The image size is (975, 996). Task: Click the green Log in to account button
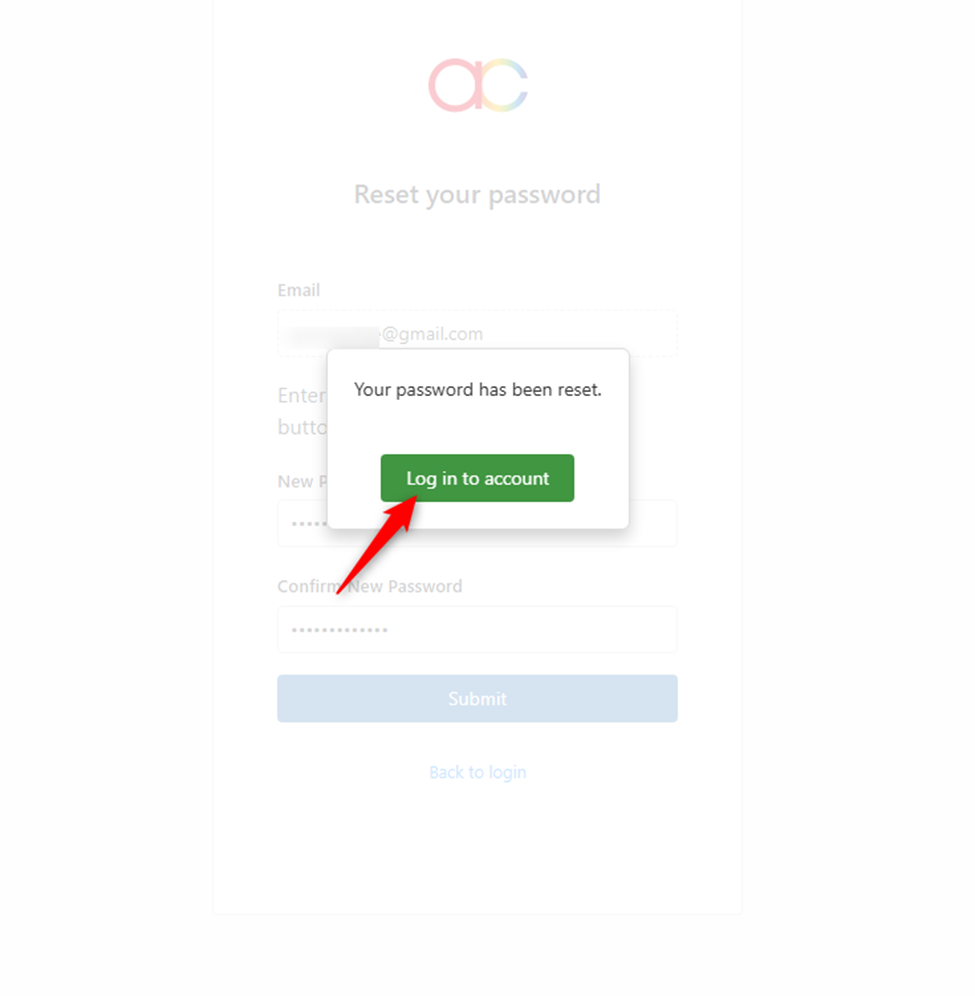(477, 478)
